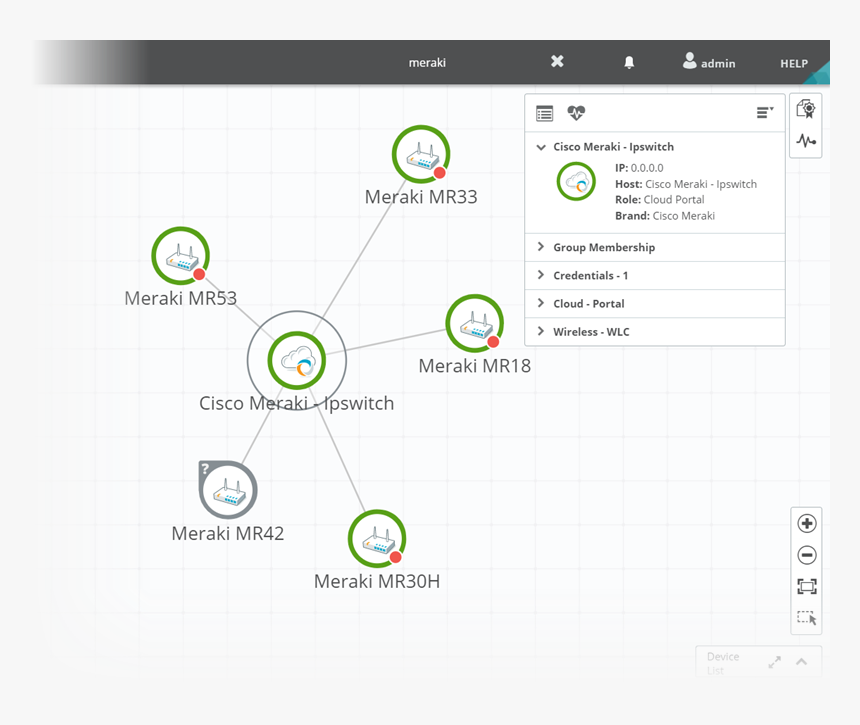This screenshot has height=725, width=860.
Task: Zoom out with the minus button
Action: [807, 555]
